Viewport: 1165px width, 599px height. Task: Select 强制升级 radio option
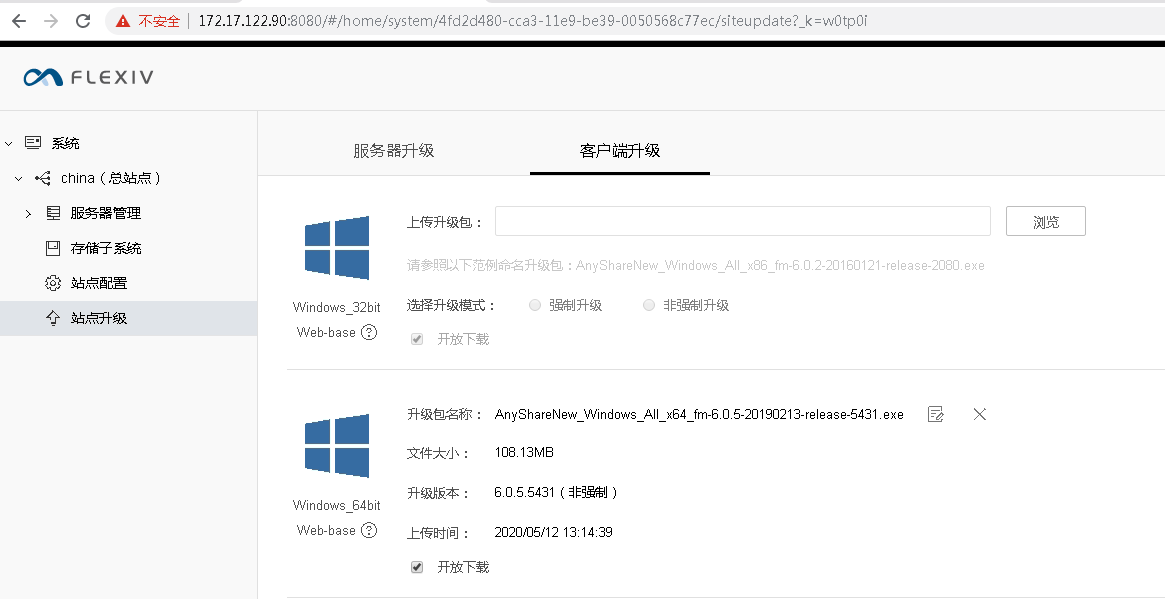[x=535, y=305]
